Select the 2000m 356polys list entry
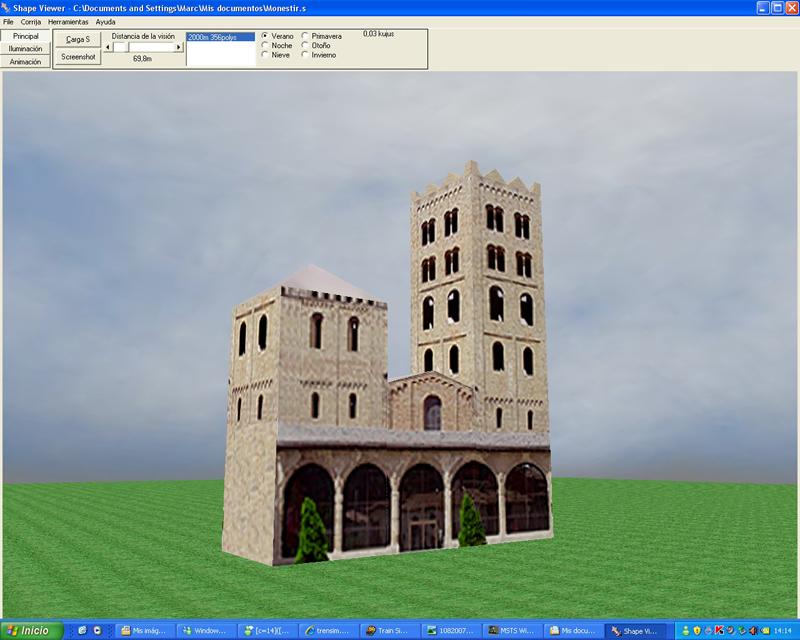Image resolution: width=800 pixels, height=640 pixels. tap(220, 37)
